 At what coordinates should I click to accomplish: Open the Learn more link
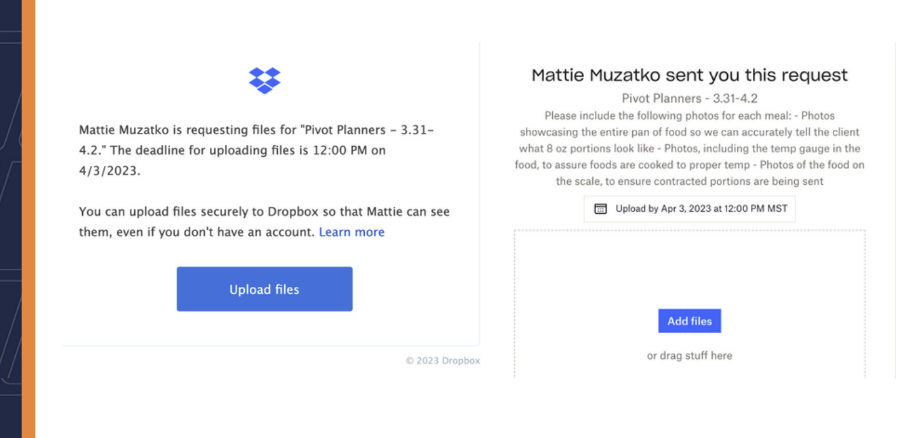coord(351,232)
